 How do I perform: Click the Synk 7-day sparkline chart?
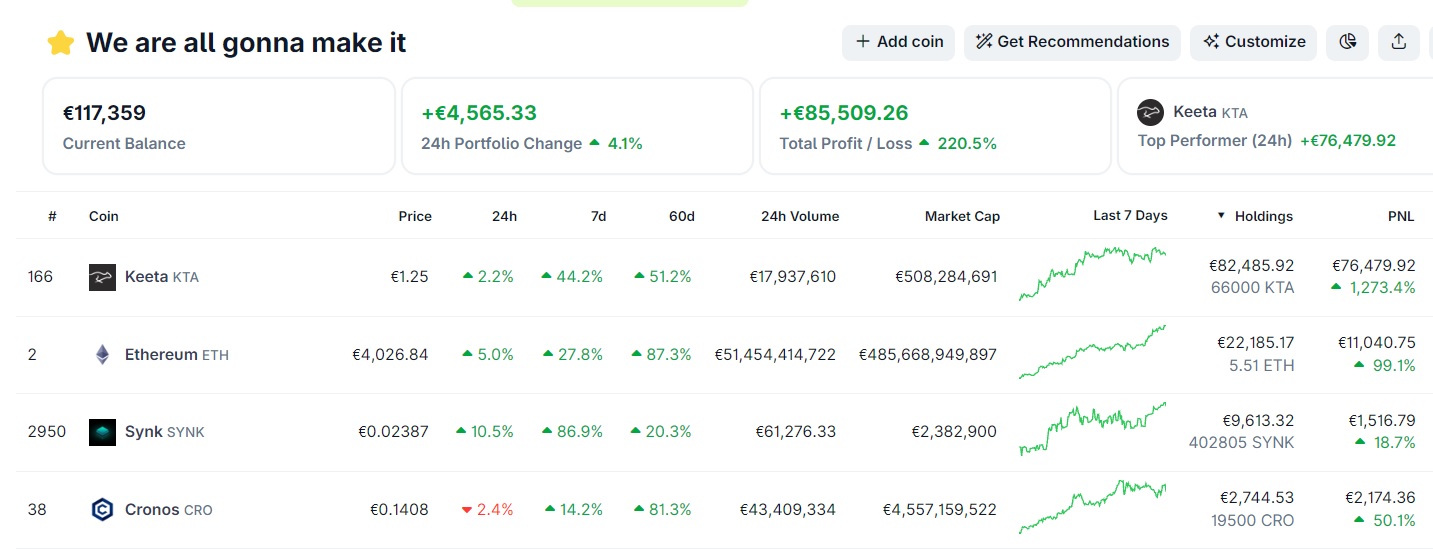point(1092,428)
